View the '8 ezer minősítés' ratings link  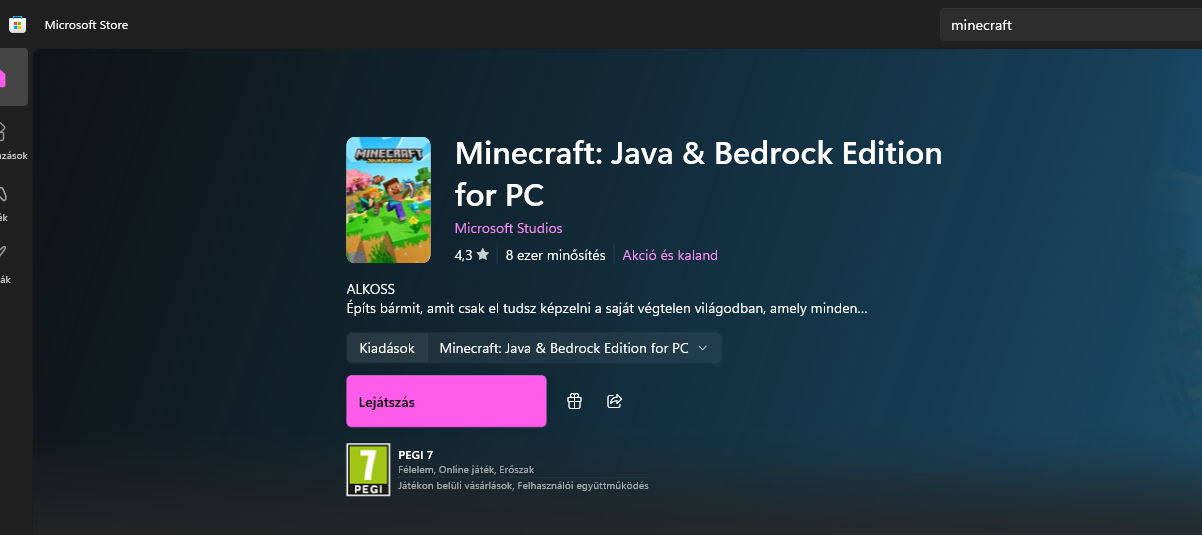click(x=555, y=255)
